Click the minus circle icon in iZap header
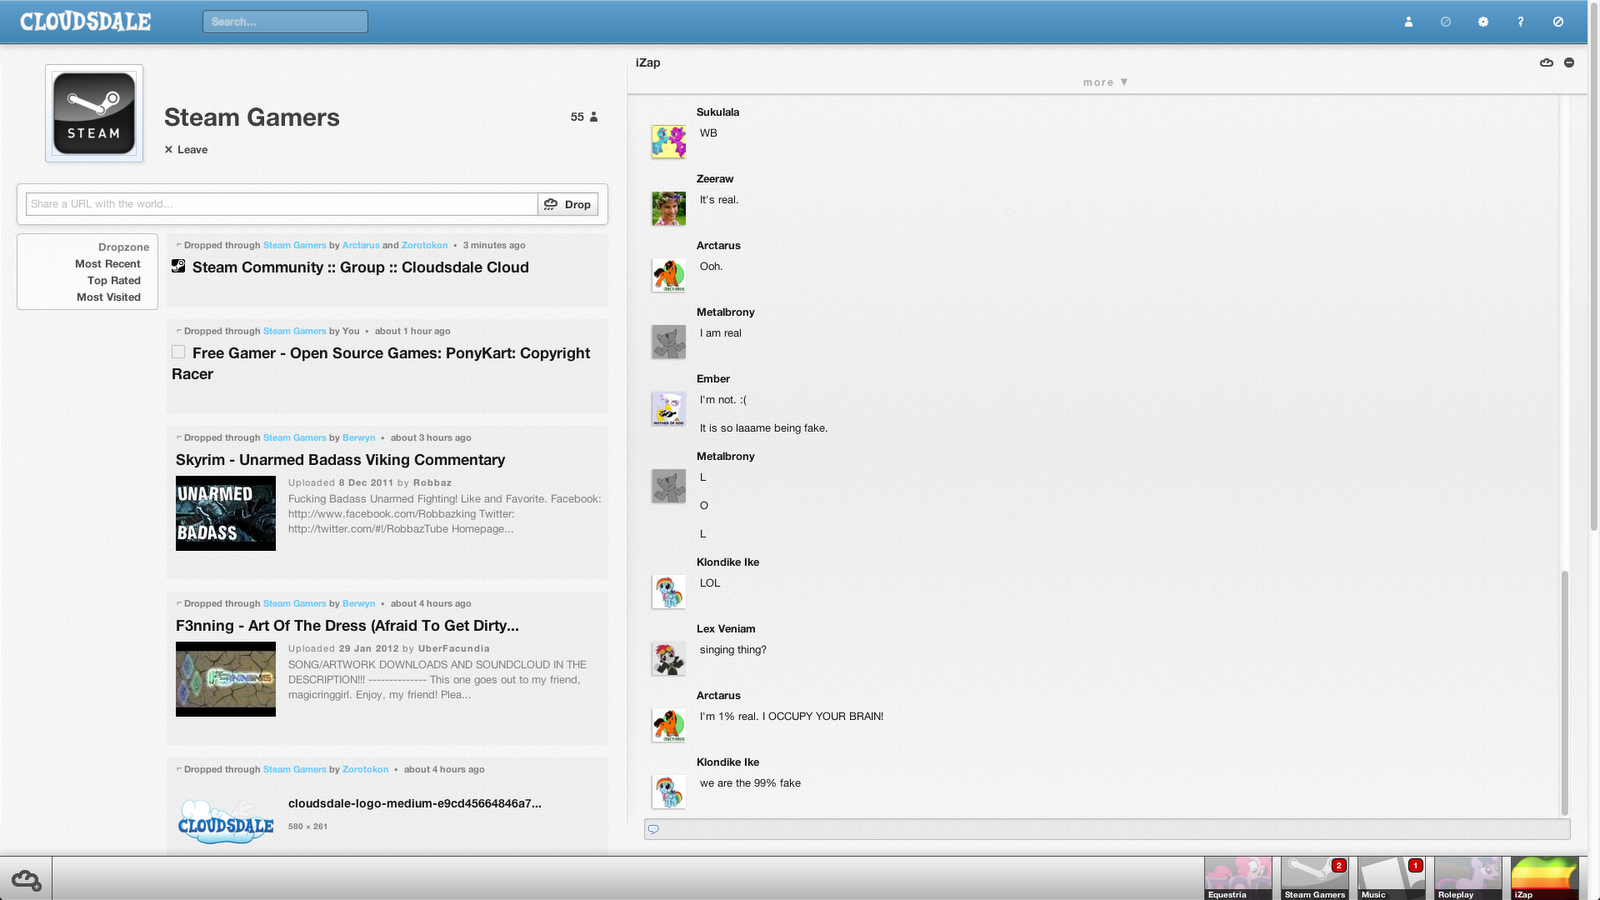Viewport: 1600px width, 900px height. [x=1569, y=62]
